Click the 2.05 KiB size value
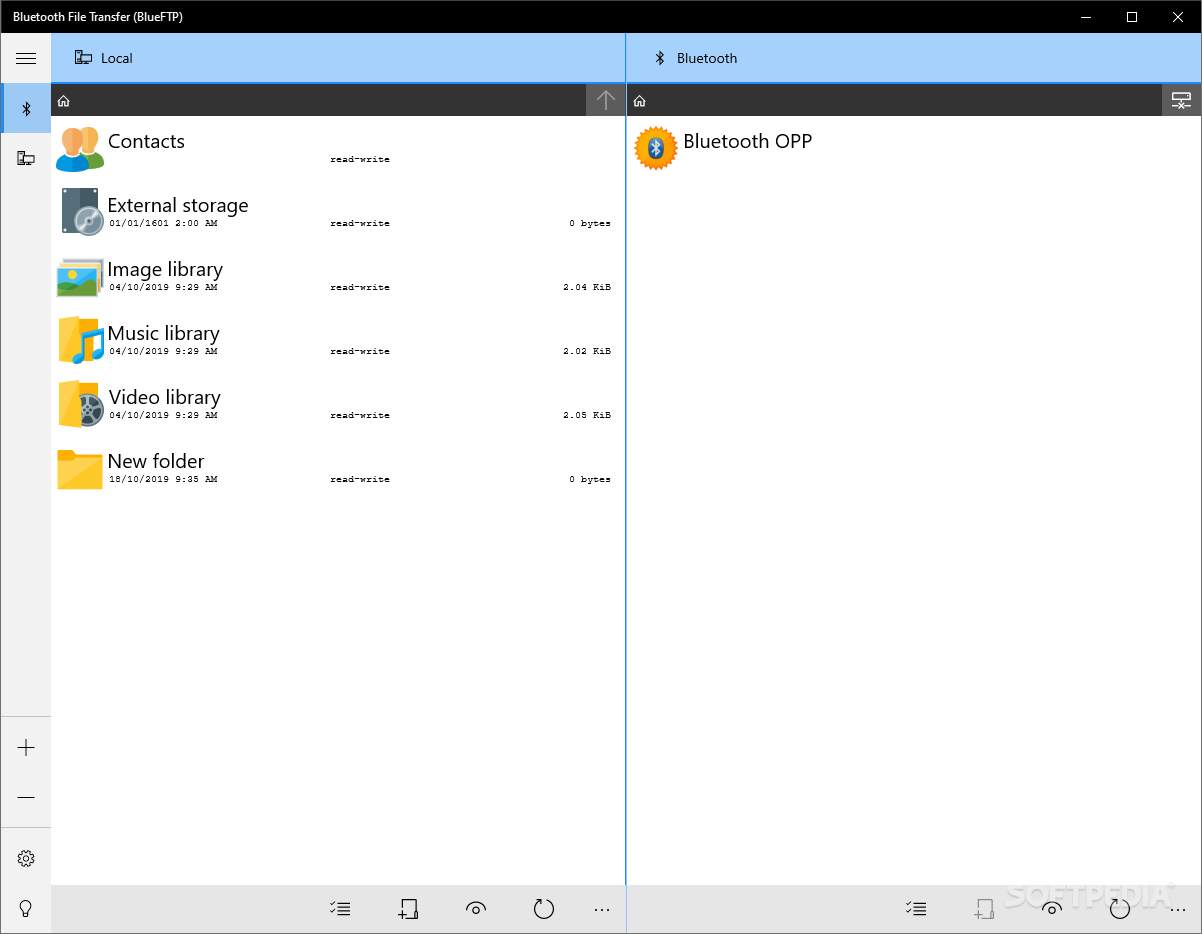This screenshot has width=1202, height=934. click(x=587, y=415)
